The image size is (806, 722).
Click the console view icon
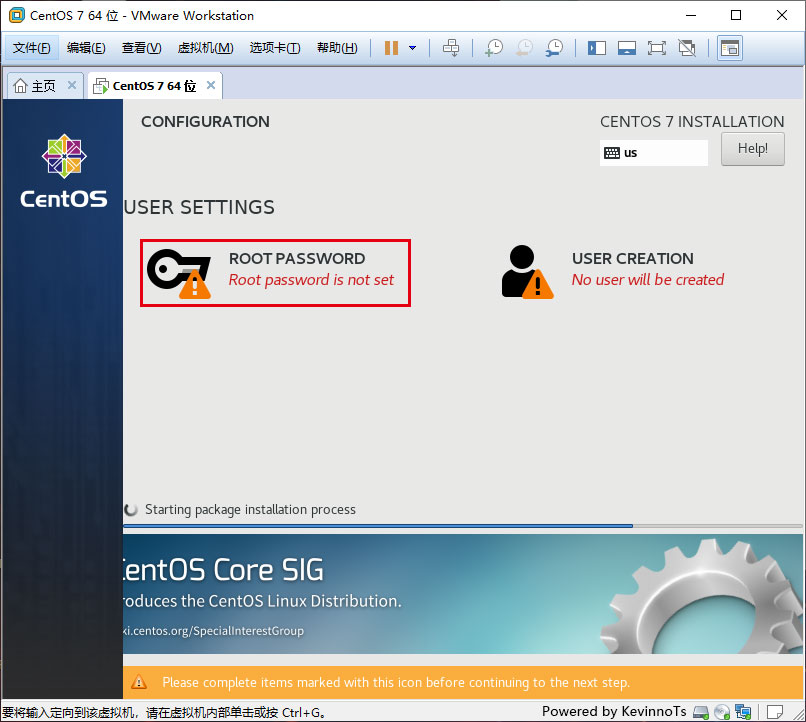(x=730, y=48)
